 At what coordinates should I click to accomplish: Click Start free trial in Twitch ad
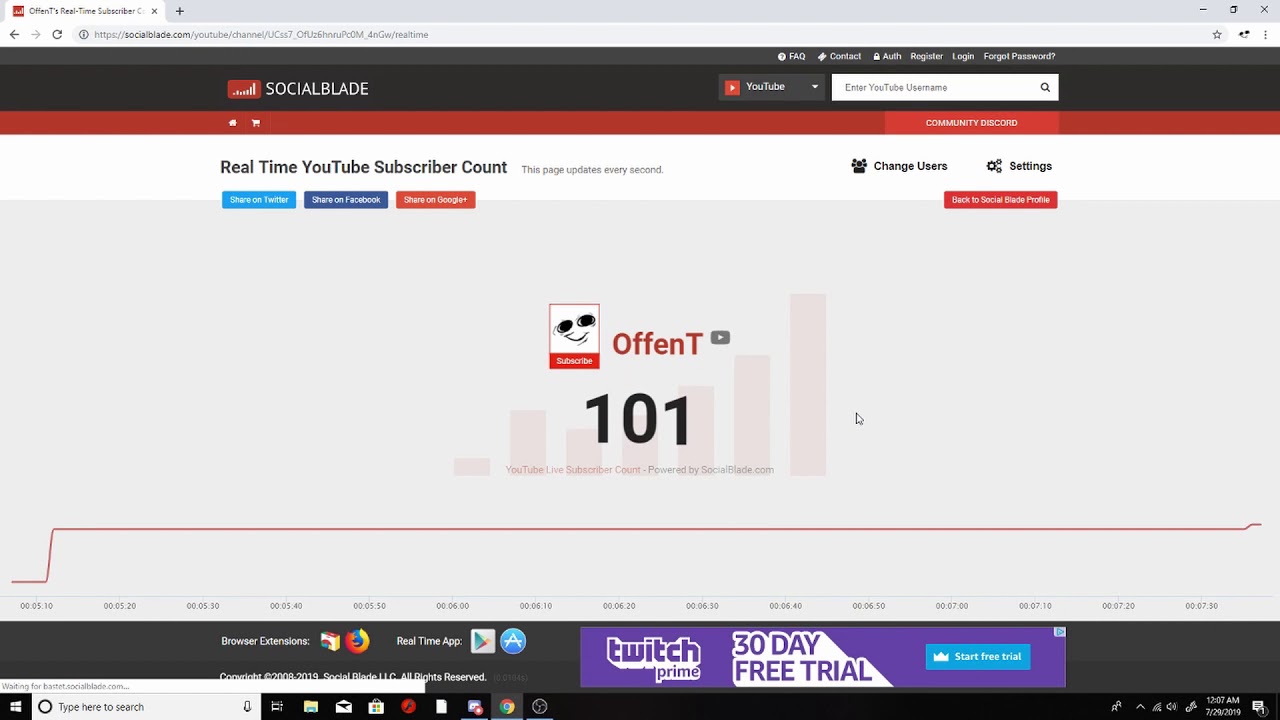pyautogui.click(x=978, y=657)
